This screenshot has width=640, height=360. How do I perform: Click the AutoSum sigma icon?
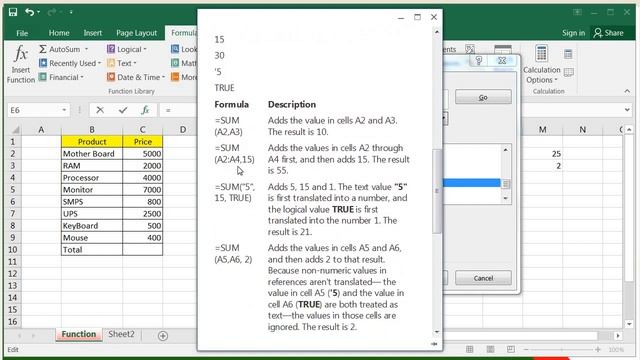click(x=42, y=49)
